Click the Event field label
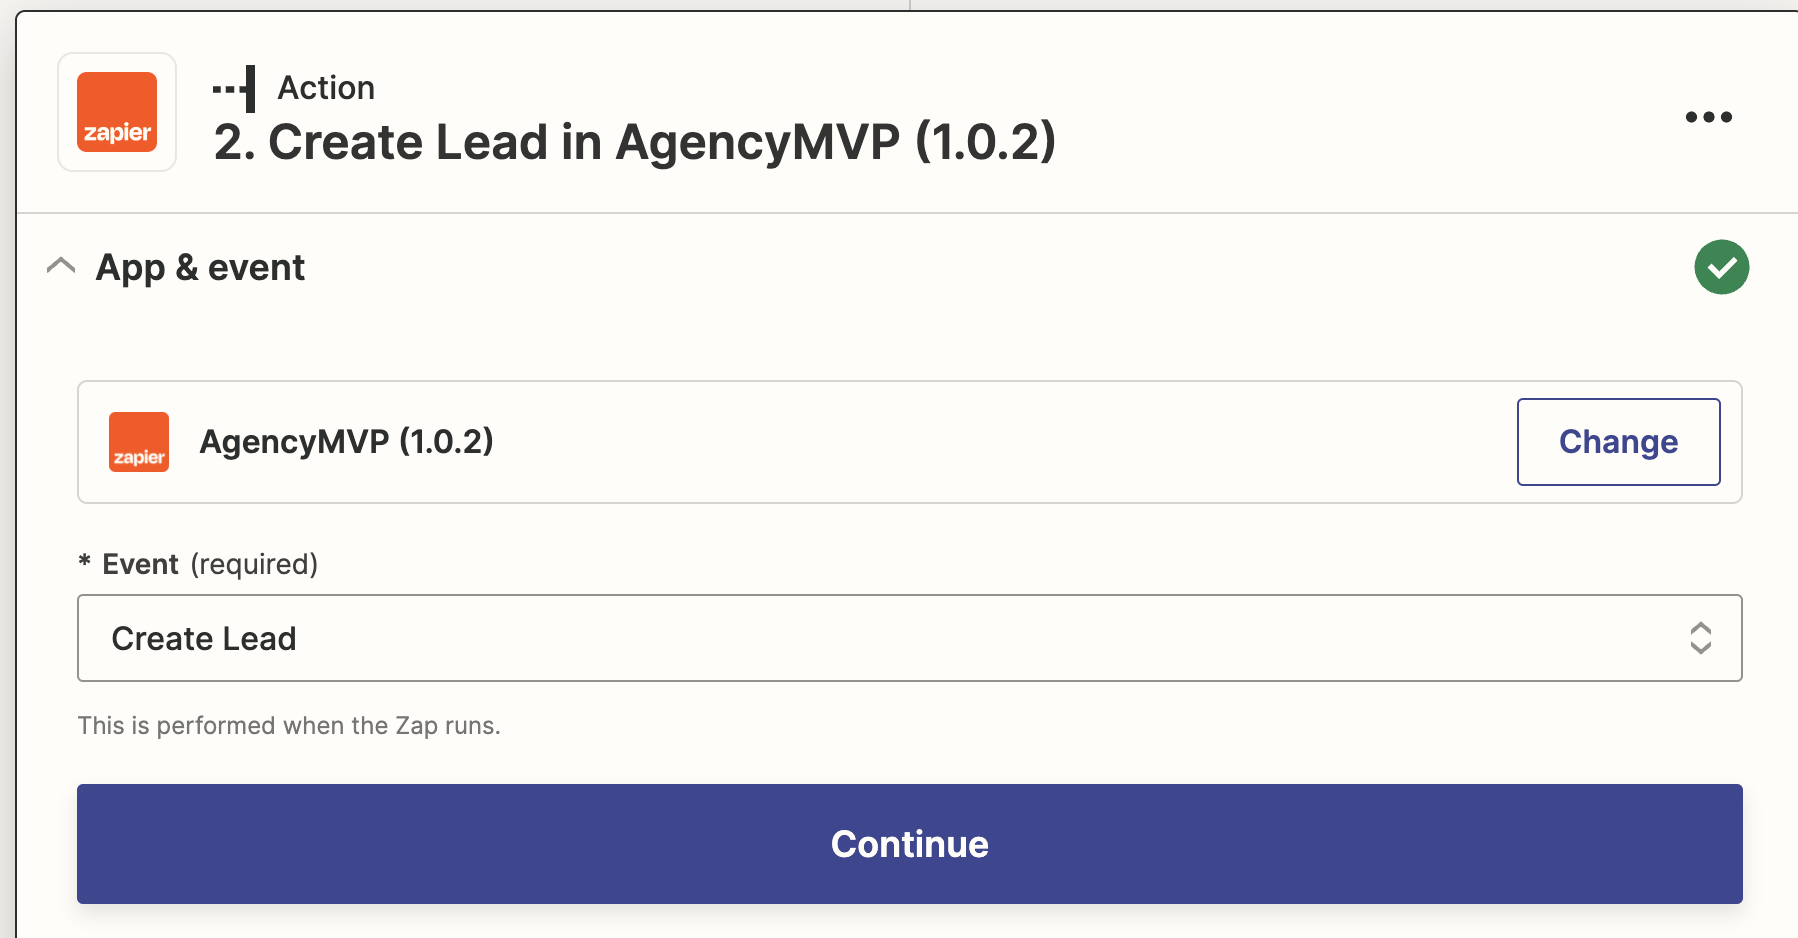The width and height of the screenshot is (1798, 938). [140, 564]
